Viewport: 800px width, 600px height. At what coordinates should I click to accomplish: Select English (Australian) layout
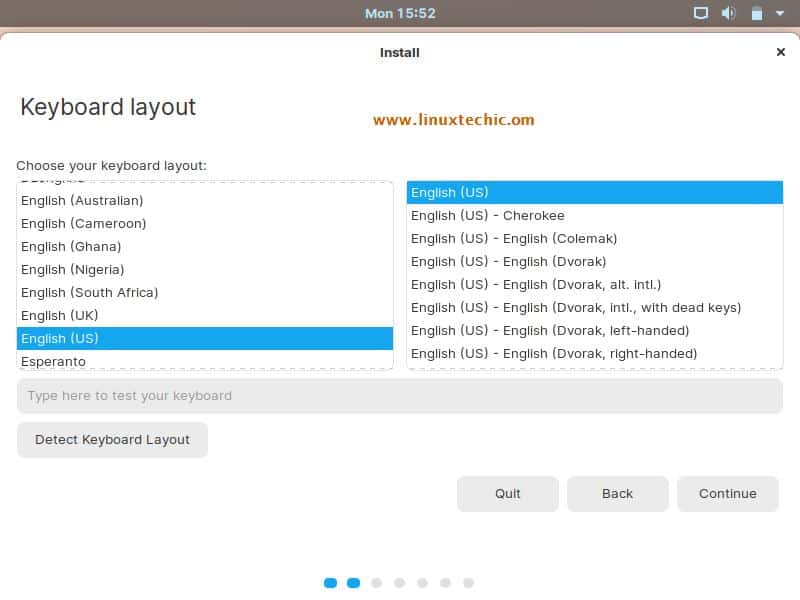(205, 201)
